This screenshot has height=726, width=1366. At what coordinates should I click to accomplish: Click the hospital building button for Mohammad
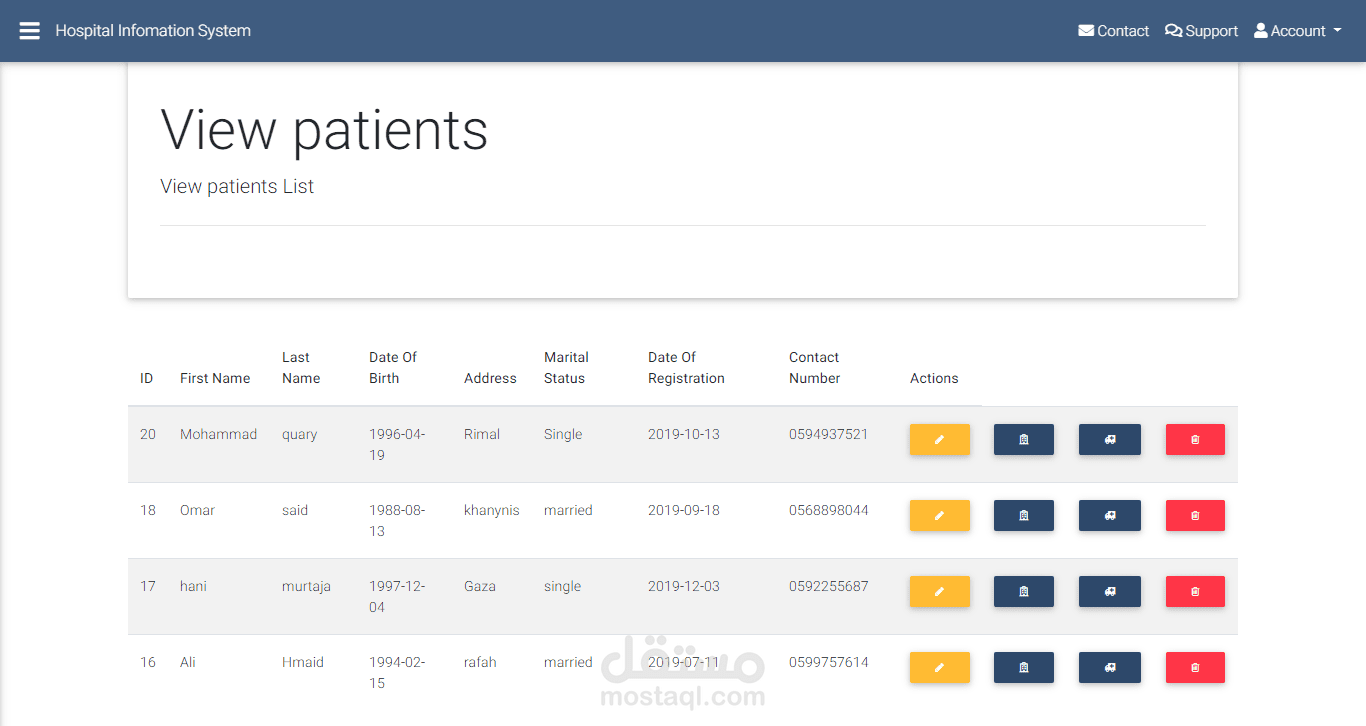point(1023,440)
